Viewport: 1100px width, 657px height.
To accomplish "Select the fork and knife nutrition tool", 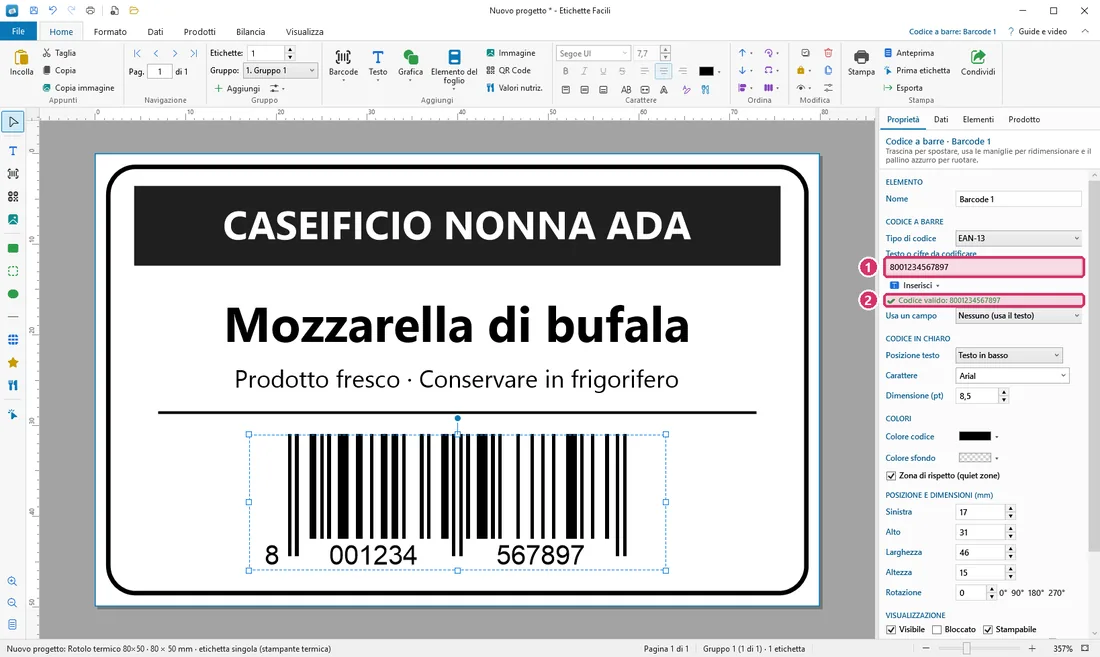I will (13, 385).
